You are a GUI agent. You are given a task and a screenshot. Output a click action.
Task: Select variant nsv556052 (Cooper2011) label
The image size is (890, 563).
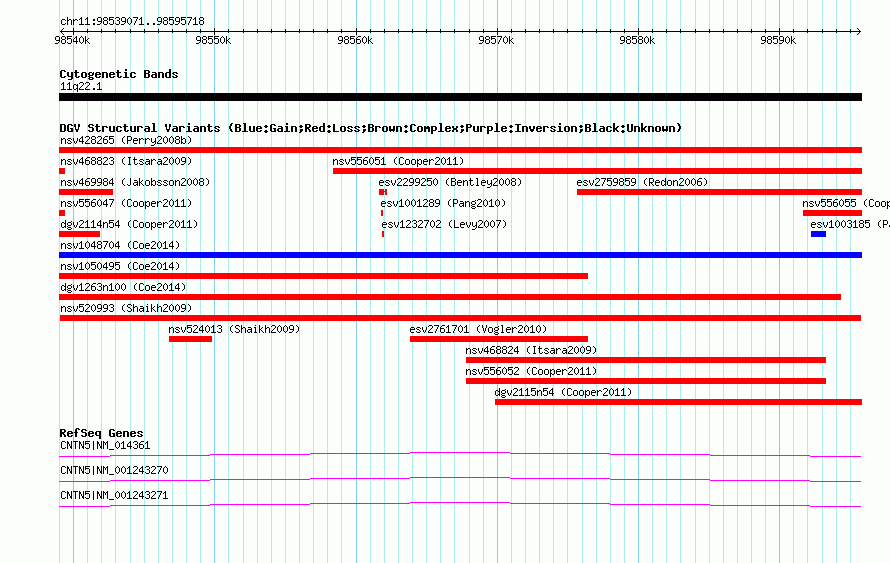531,371
